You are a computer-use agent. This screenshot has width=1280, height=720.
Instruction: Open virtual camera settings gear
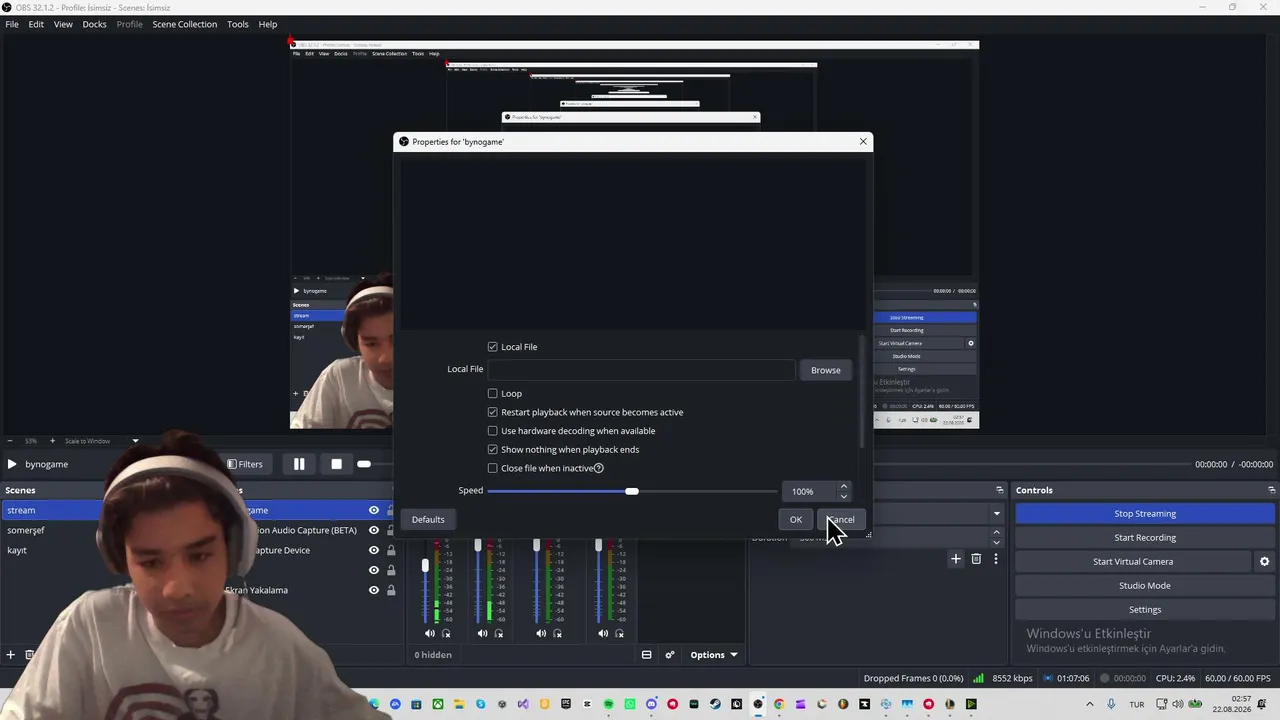(1264, 562)
